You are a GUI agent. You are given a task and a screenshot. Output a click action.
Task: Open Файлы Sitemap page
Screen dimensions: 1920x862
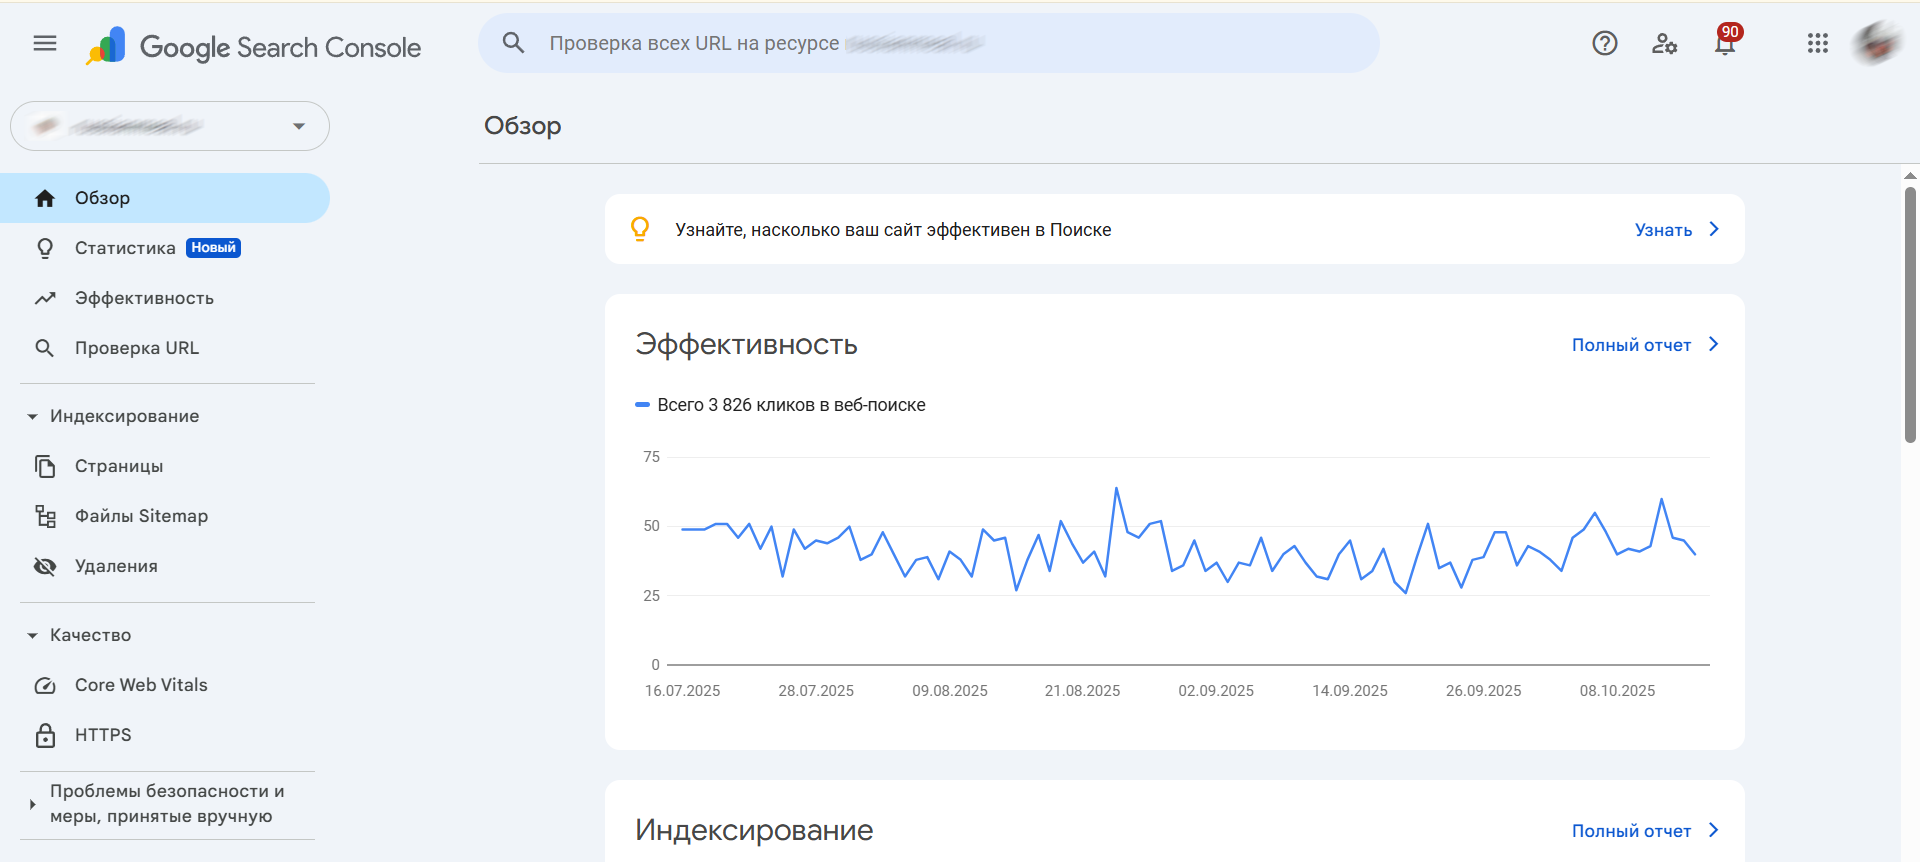tap(141, 516)
